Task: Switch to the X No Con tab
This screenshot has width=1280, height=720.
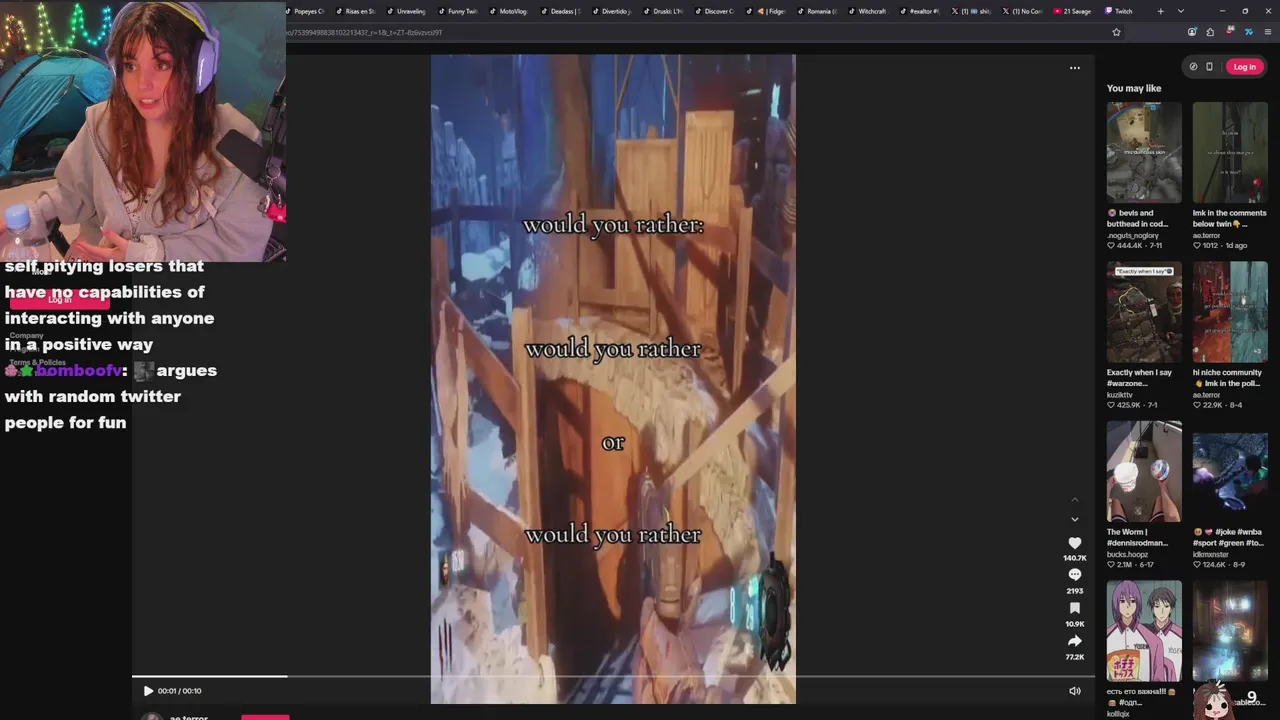Action: (x=1021, y=11)
